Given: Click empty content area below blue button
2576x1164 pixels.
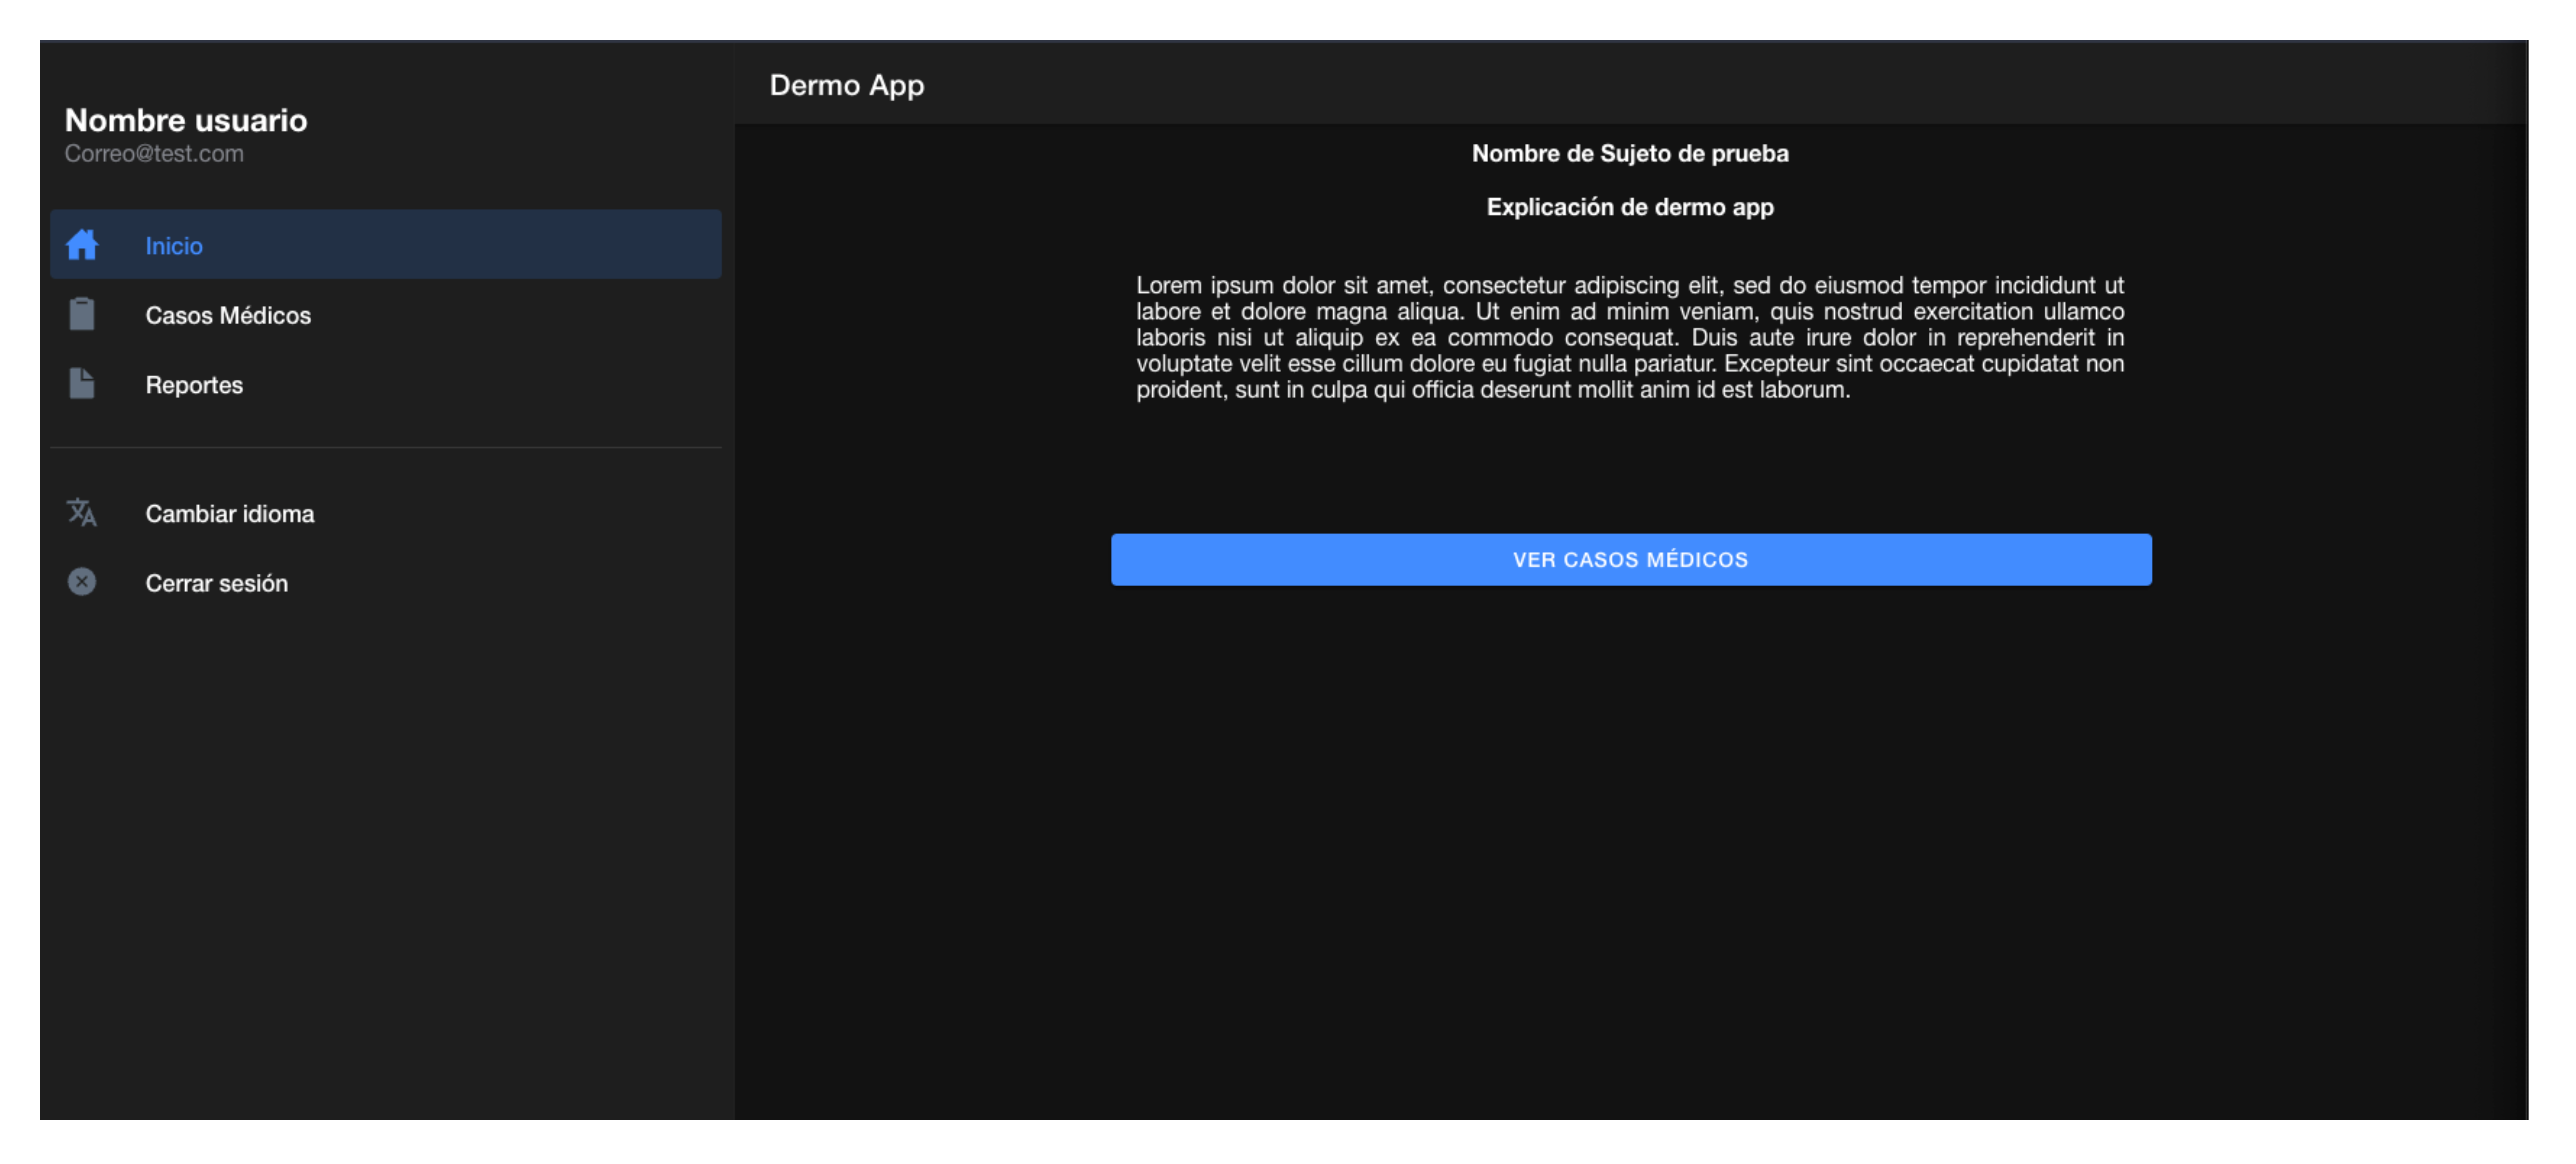Looking at the screenshot, I should (1630, 850).
